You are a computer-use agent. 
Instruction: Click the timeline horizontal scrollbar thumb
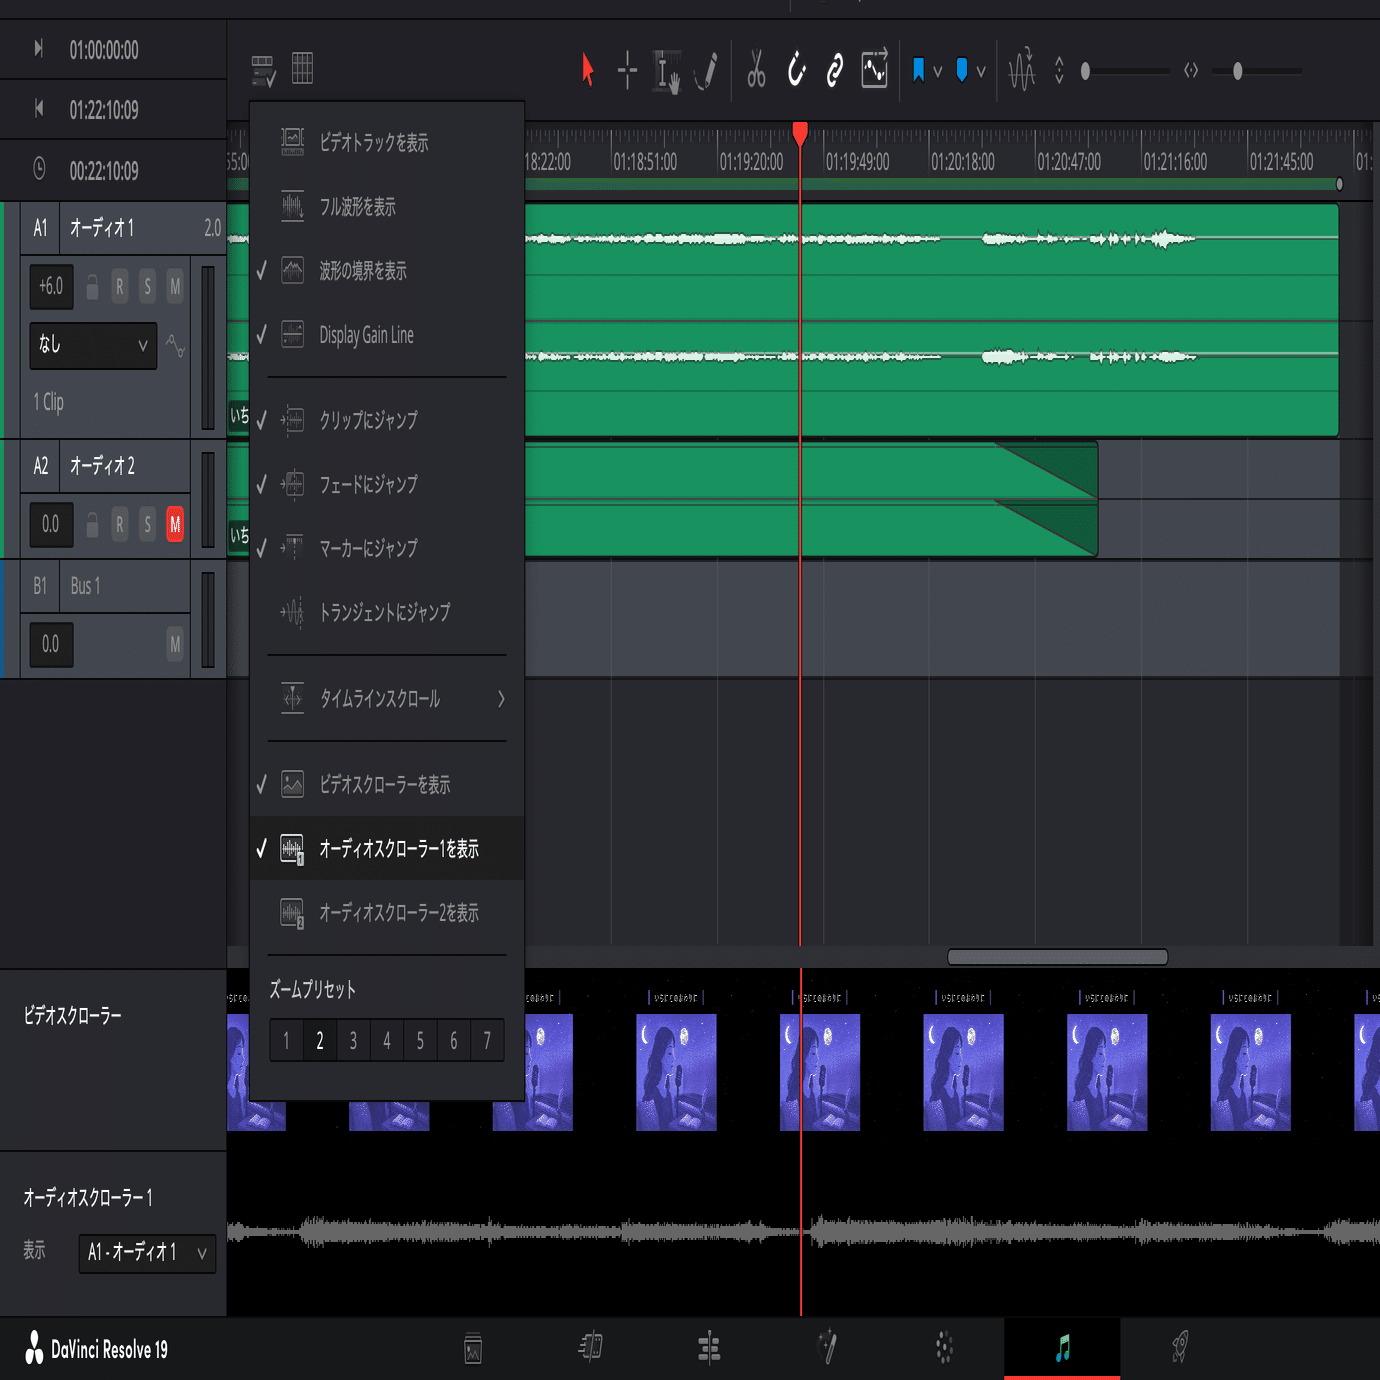pyautogui.click(x=1057, y=957)
